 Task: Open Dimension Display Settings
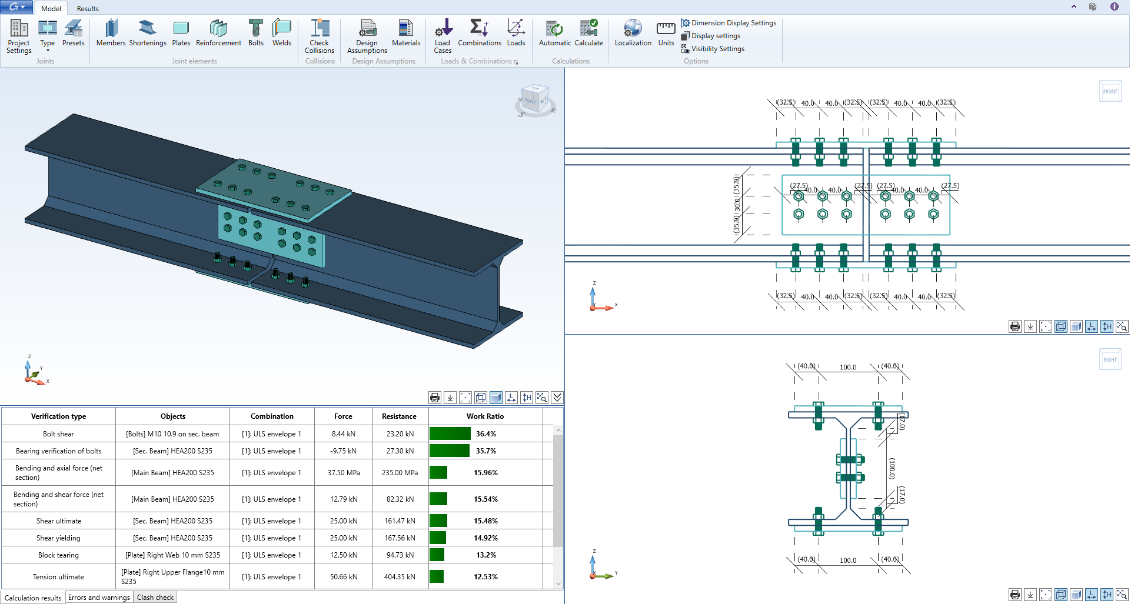coord(733,22)
